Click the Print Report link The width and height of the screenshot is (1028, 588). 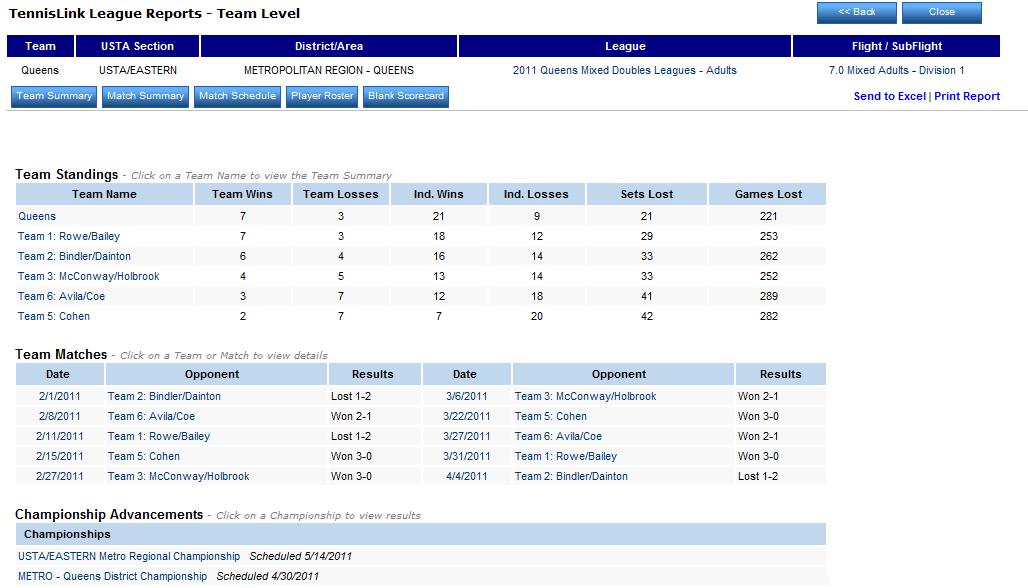(x=966, y=96)
